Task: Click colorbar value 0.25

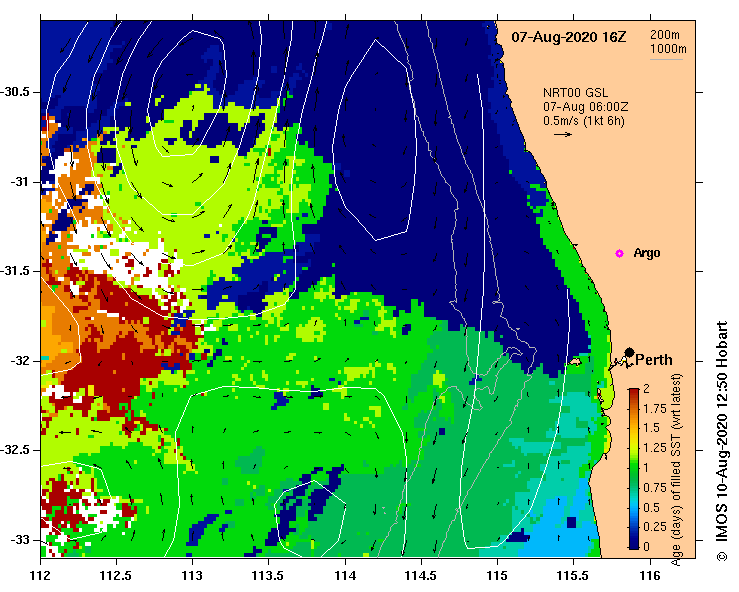Action: (x=655, y=527)
